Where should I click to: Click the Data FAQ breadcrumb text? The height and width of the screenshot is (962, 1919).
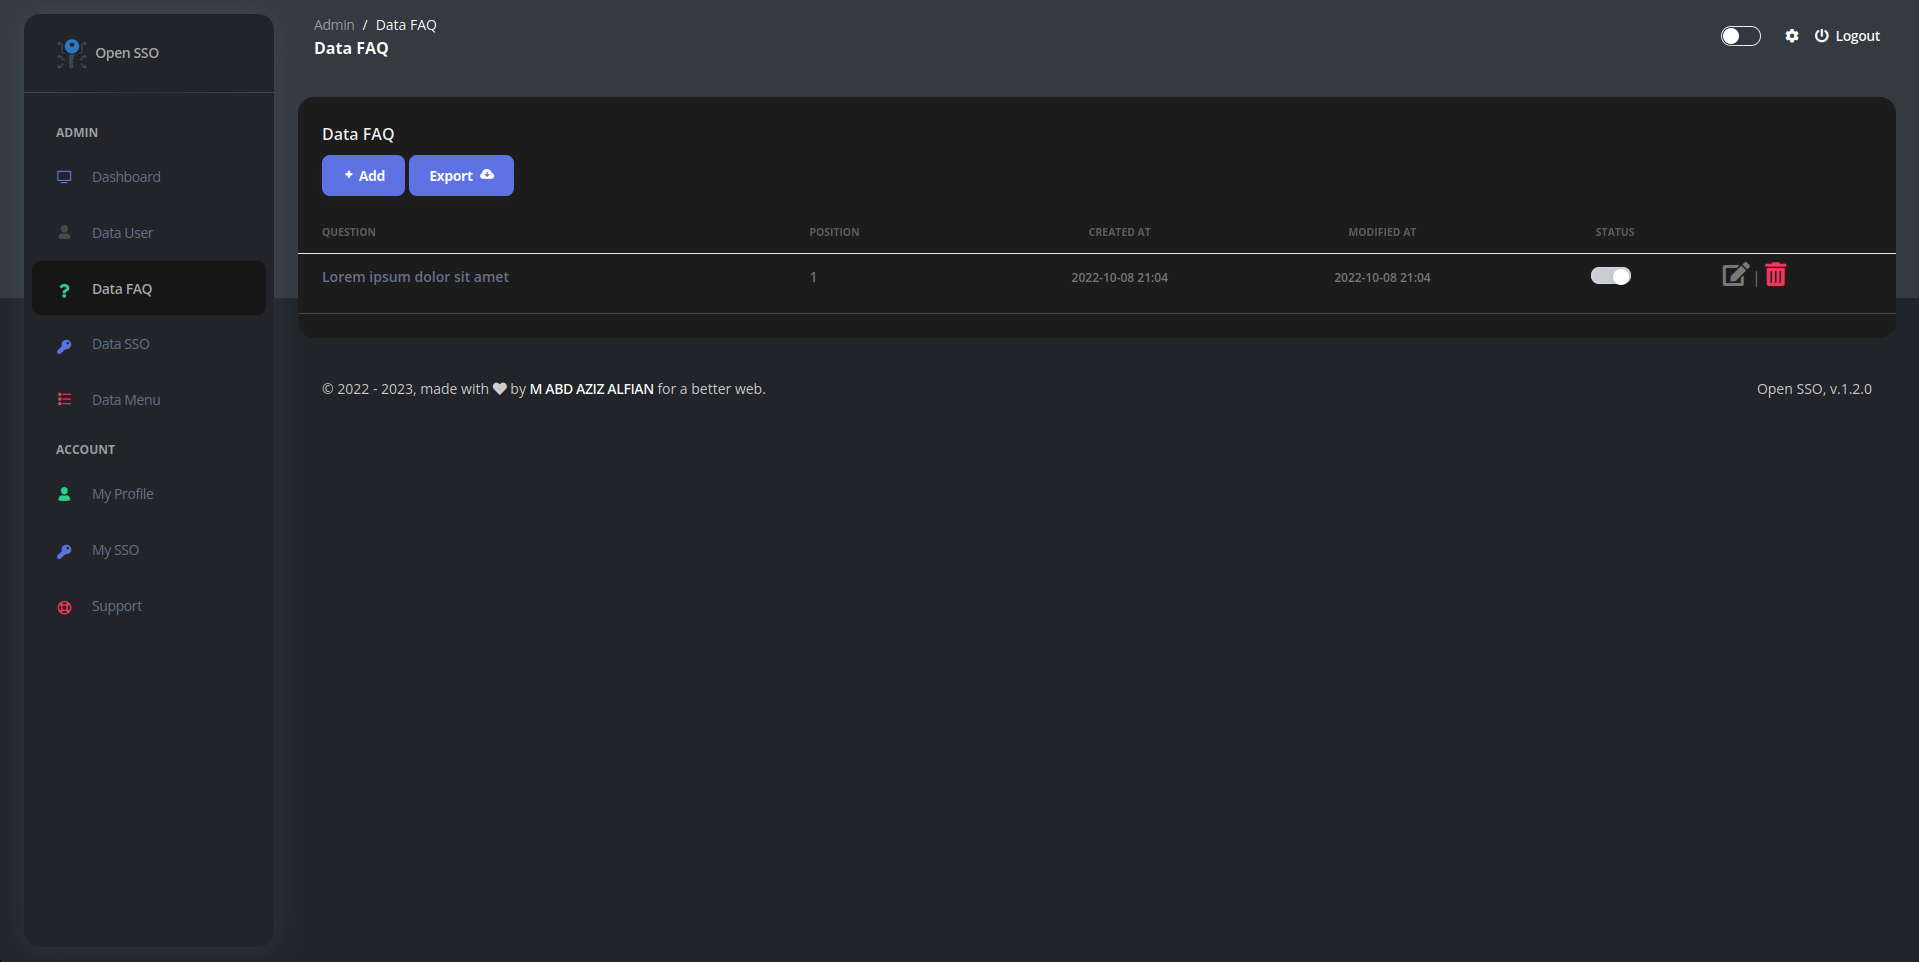[x=406, y=25]
